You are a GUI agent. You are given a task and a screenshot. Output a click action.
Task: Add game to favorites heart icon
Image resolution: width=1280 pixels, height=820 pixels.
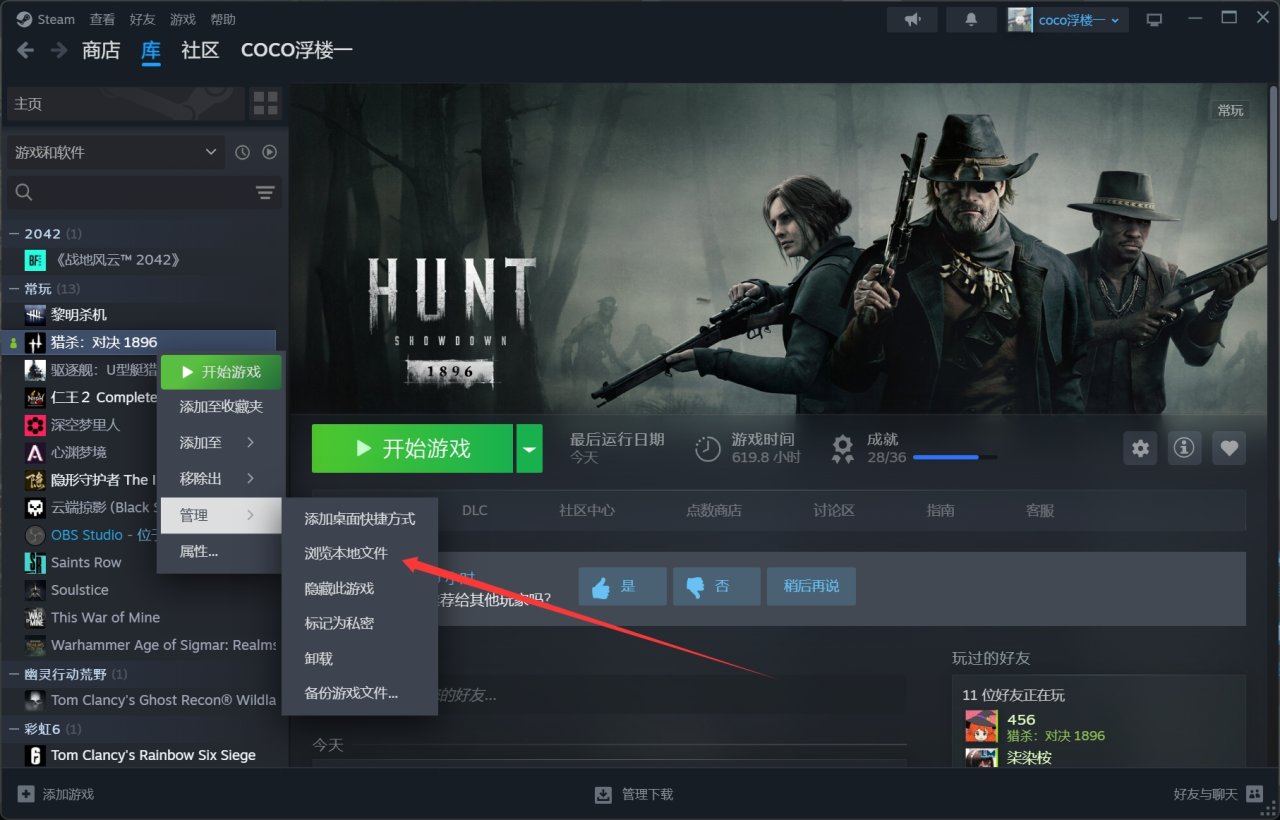pos(1229,448)
